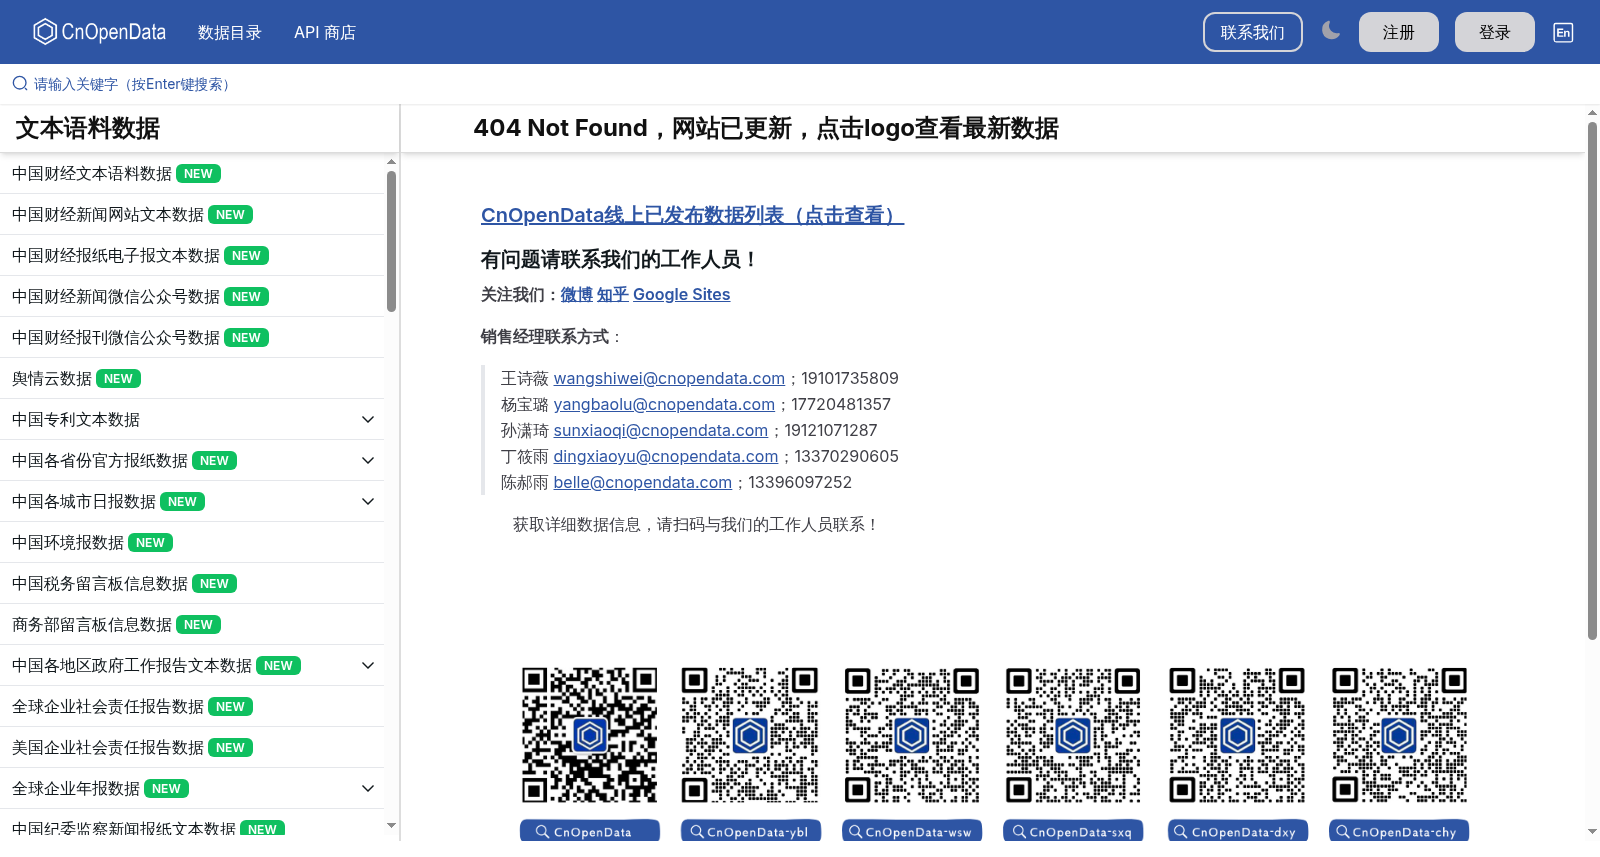Click the CnOpenData-chy QR code image
1600x857 pixels.
pos(1399,735)
